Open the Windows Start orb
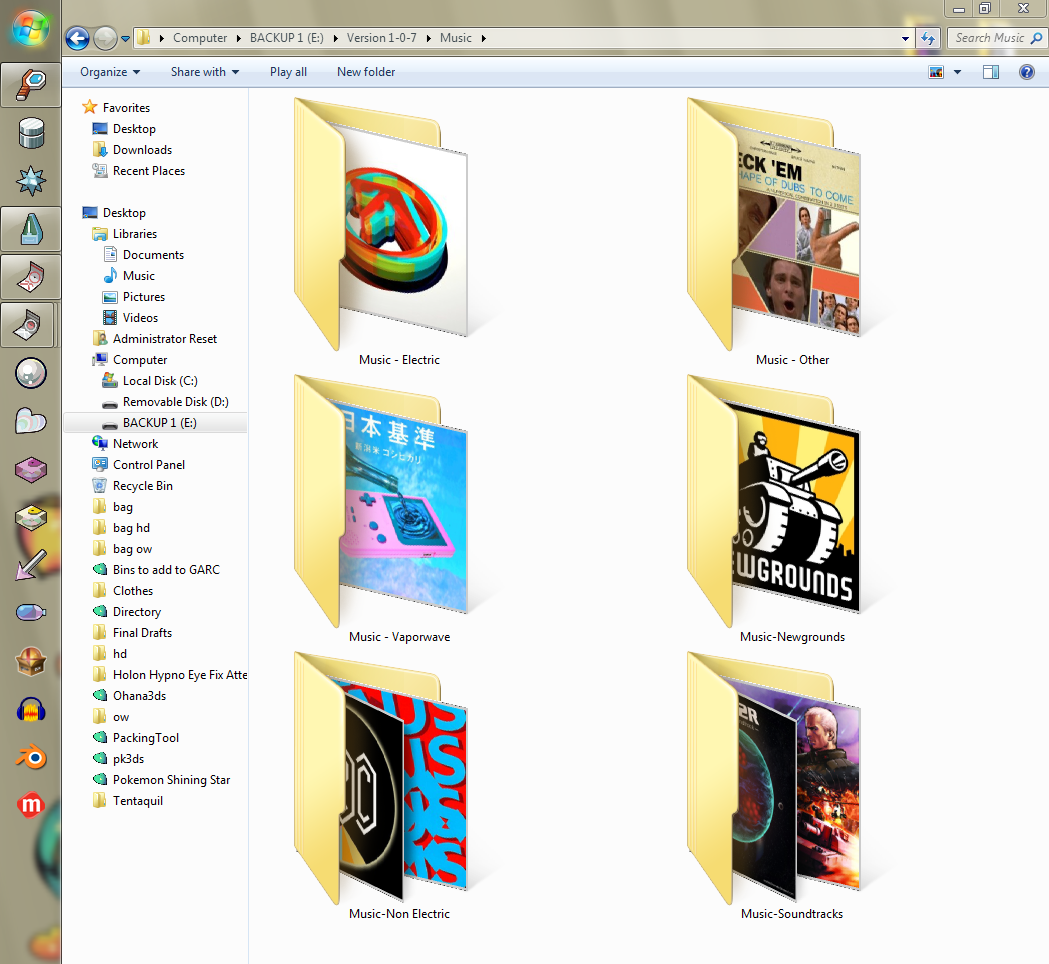1049x964 pixels. (x=30, y=28)
